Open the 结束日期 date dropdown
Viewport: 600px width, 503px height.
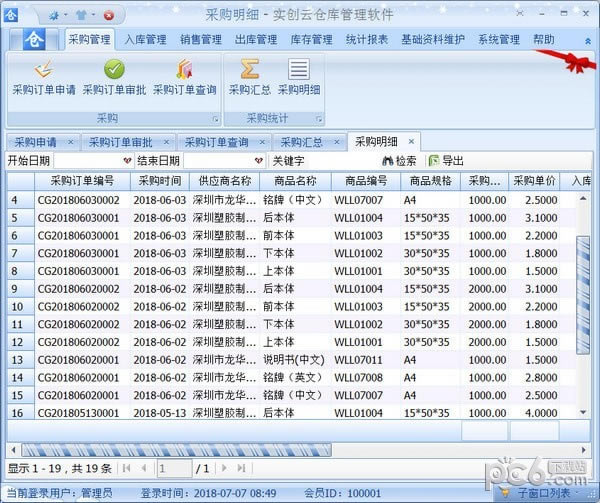(257, 160)
